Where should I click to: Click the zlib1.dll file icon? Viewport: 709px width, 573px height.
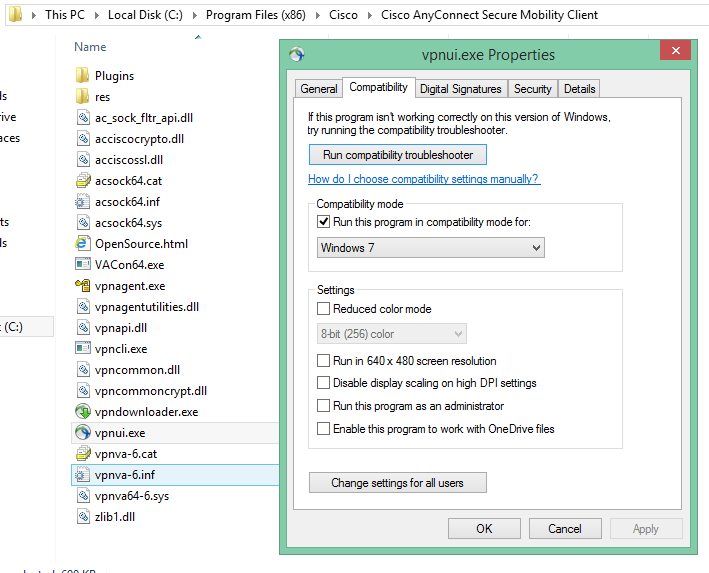[x=82, y=516]
